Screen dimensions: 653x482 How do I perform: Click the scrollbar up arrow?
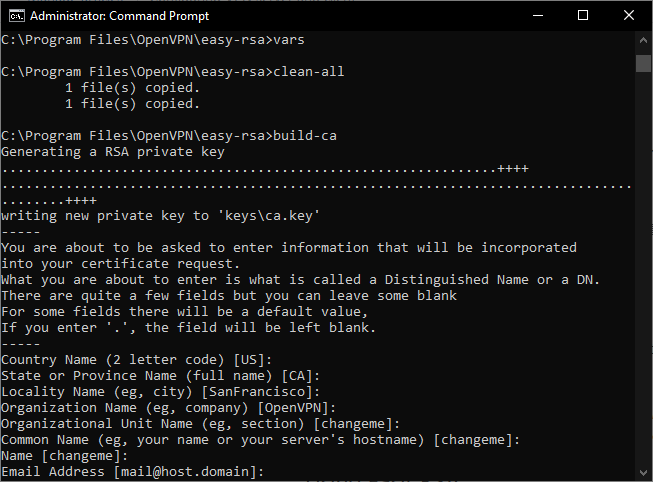coord(643,40)
